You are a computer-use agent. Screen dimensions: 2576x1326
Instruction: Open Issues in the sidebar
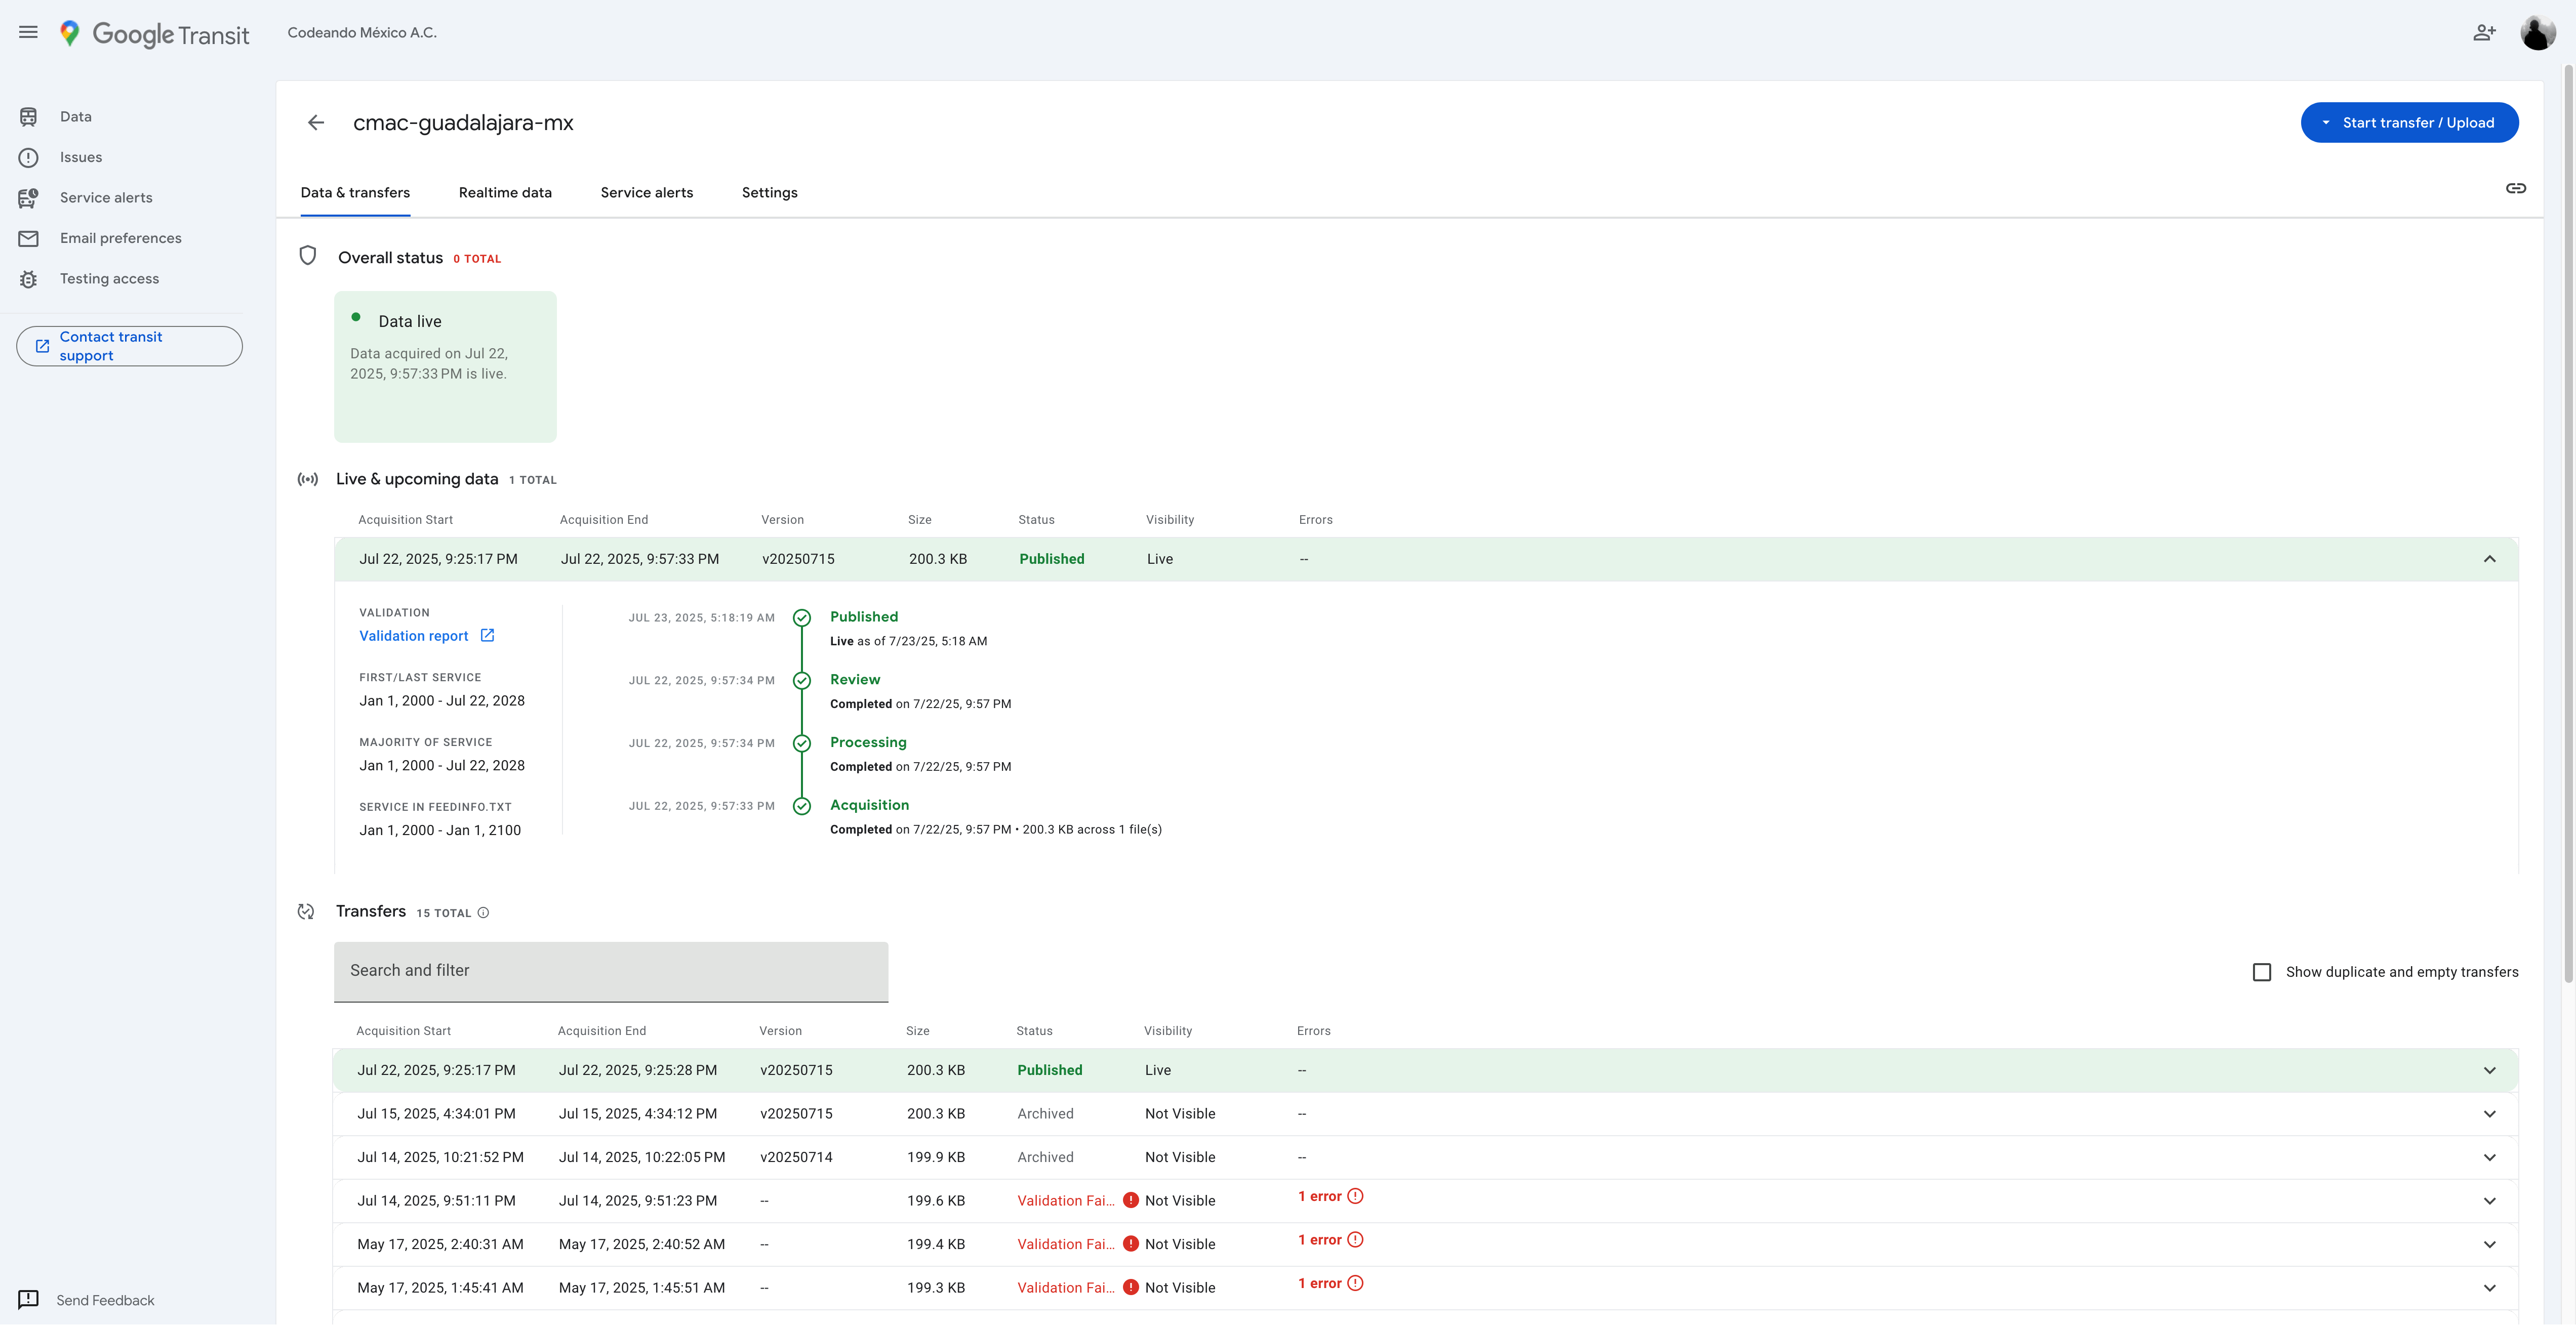pyautogui.click(x=80, y=157)
